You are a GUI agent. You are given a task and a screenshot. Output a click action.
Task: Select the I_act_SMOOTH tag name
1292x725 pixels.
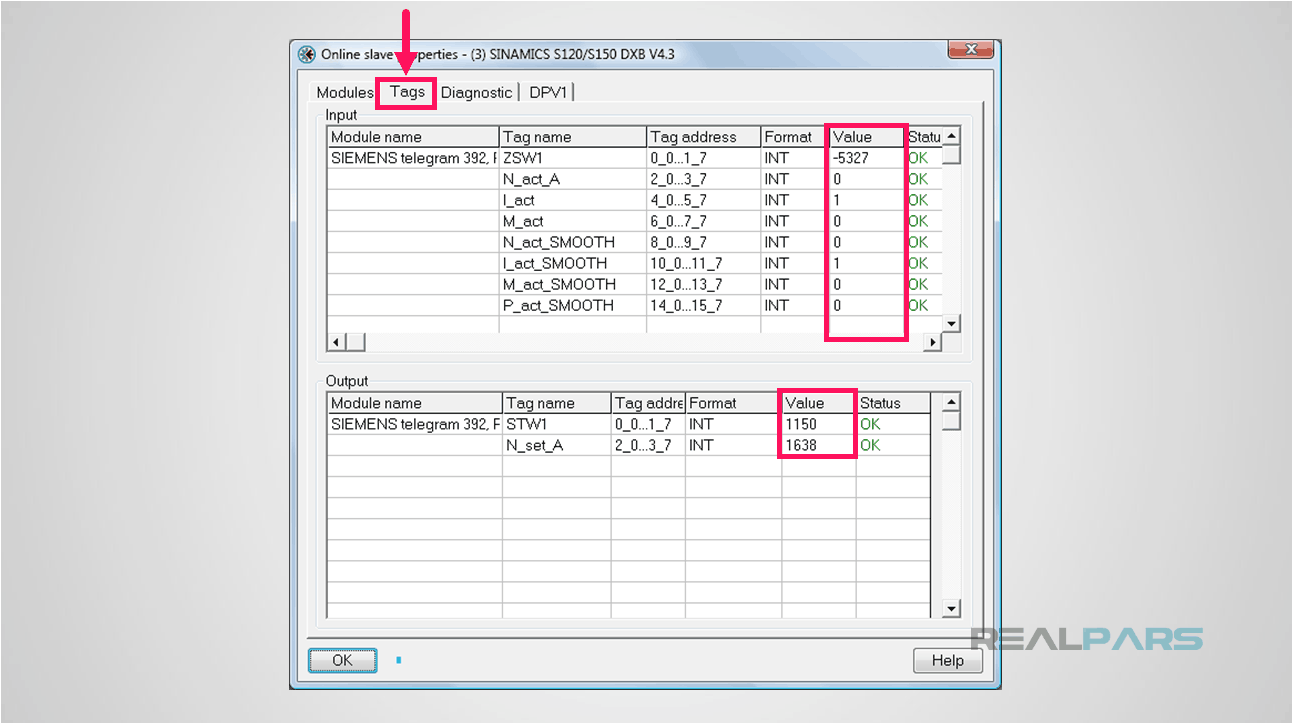(x=555, y=263)
